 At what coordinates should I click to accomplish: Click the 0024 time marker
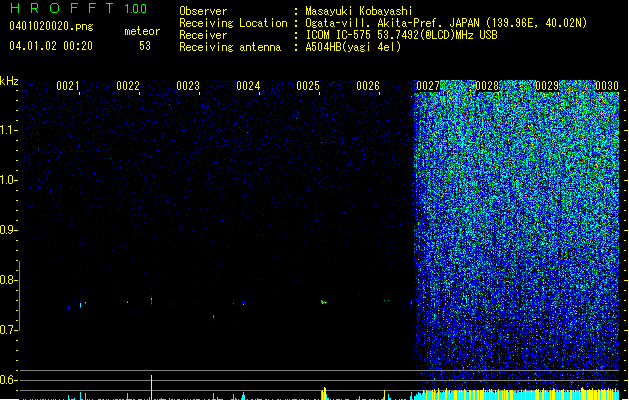click(x=248, y=85)
